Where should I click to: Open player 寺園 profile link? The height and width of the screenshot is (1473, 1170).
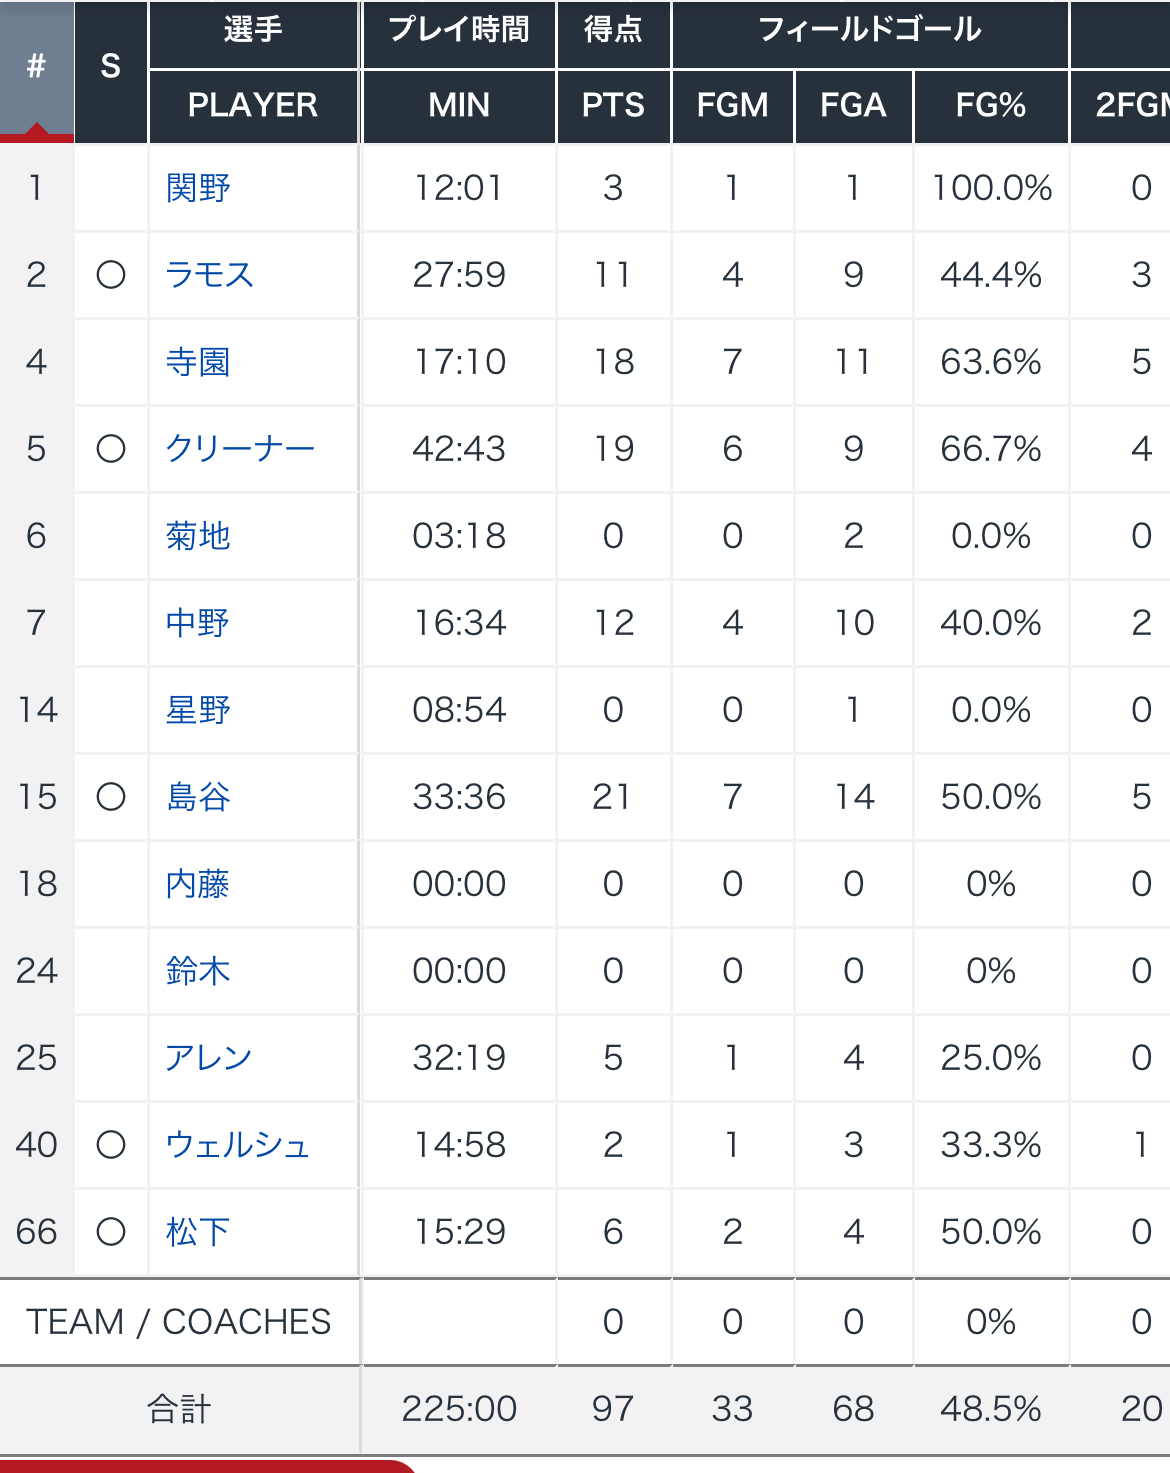pyautogui.click(x=198, y=362)
